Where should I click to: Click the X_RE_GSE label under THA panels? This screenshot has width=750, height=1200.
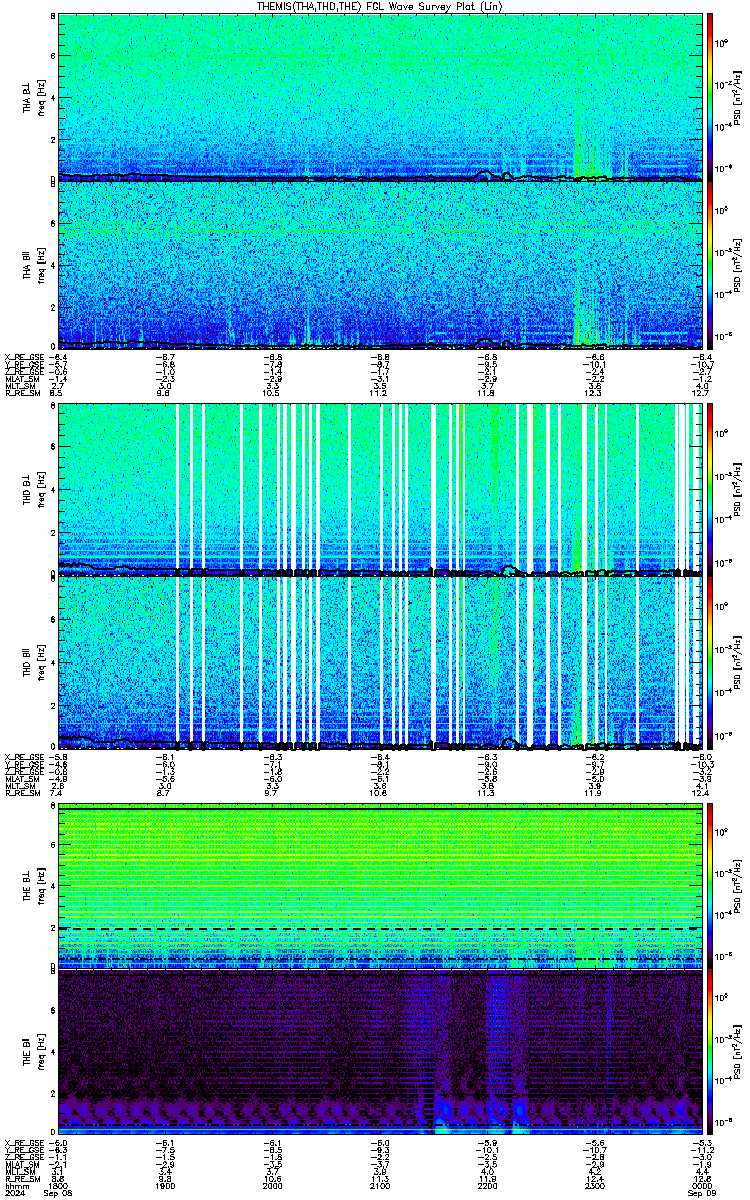coord(21,357)
